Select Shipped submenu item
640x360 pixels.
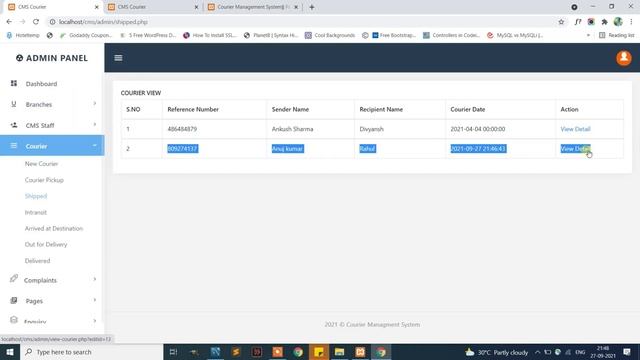click(x=36, y=196)
